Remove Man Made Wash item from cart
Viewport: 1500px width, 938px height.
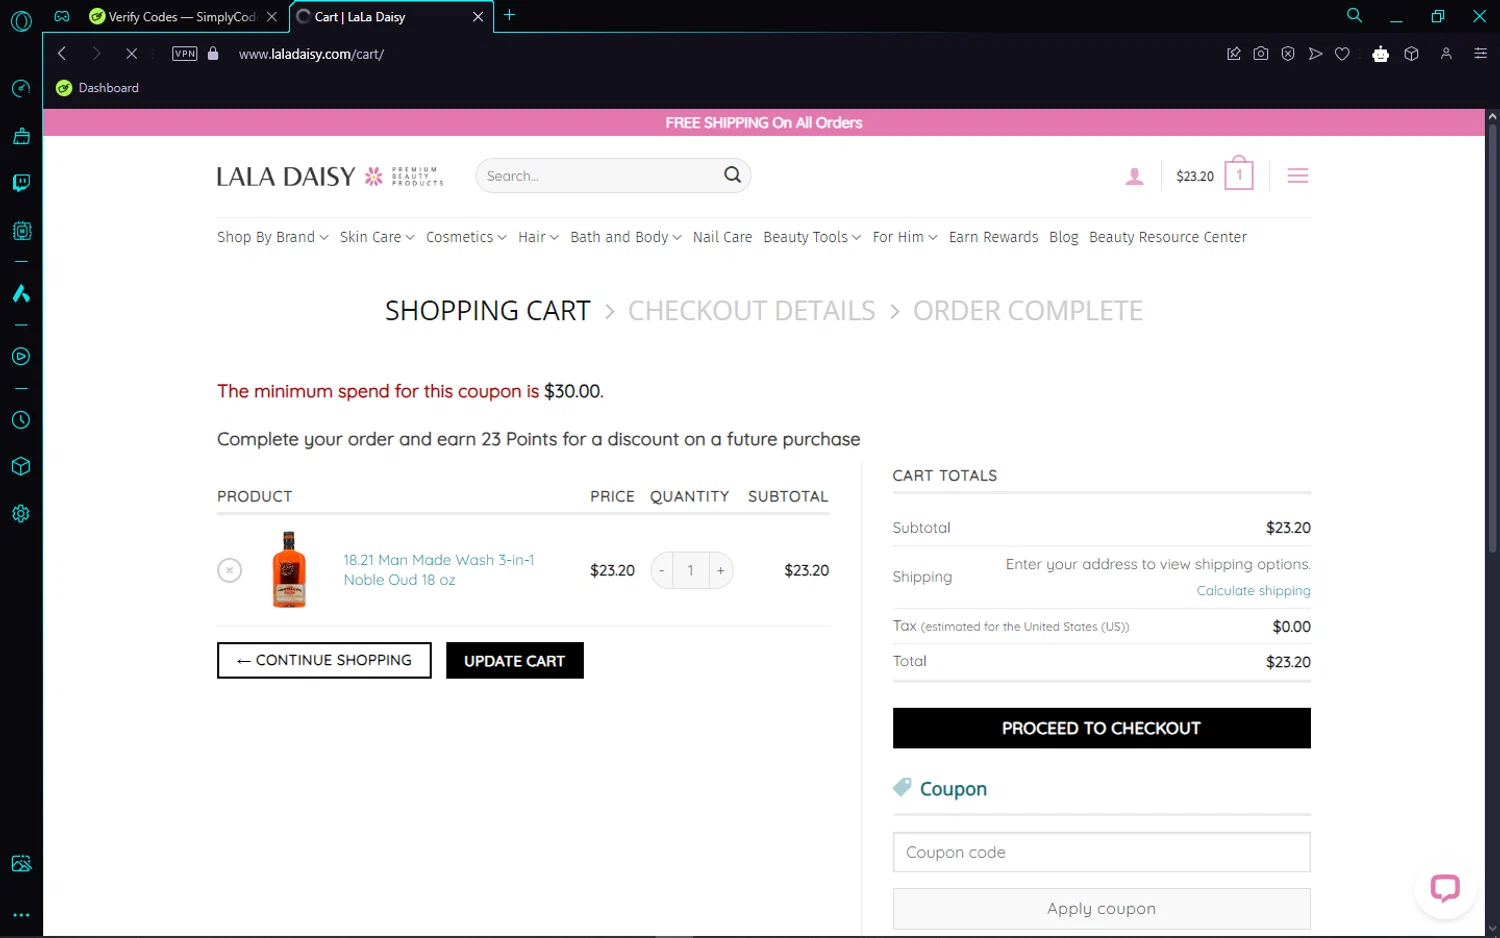coord(230,571)
